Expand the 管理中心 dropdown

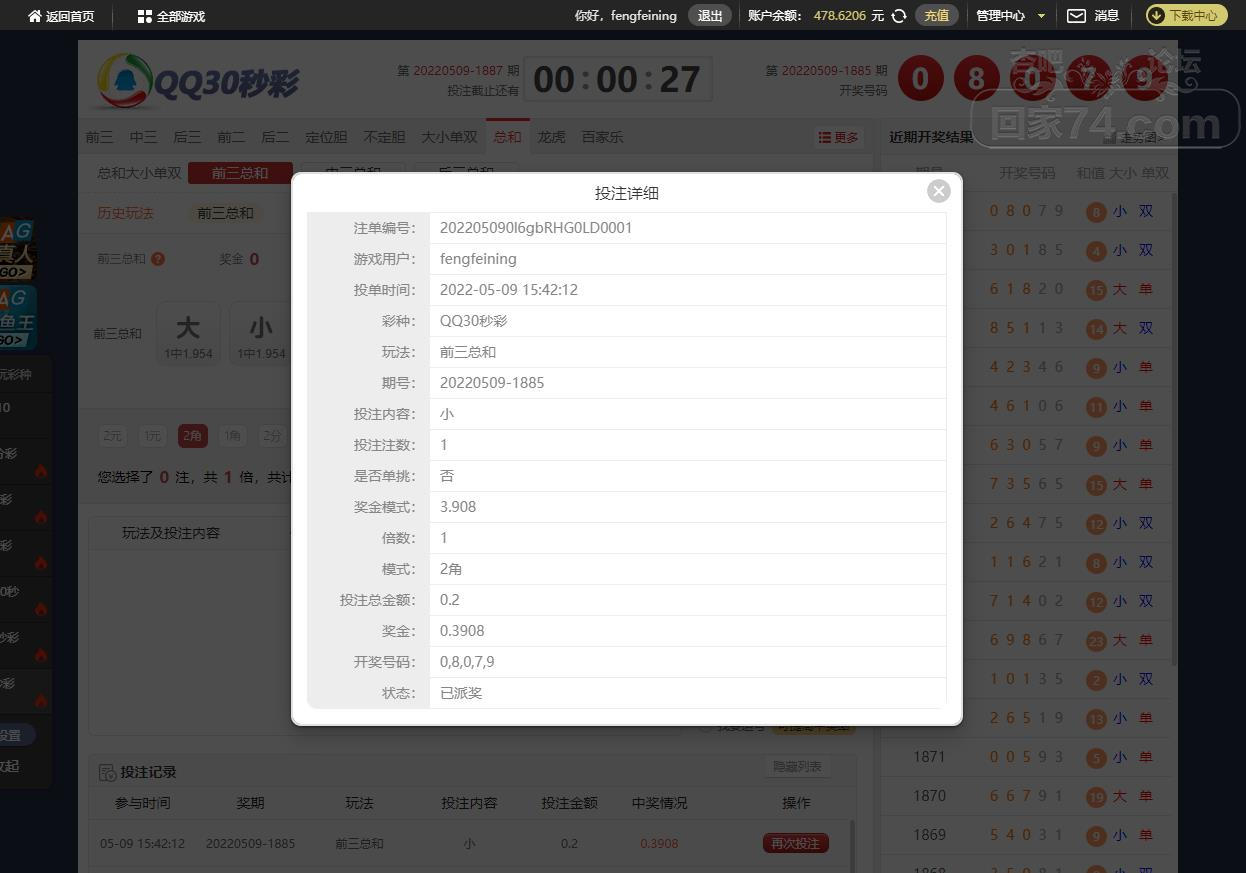click(x=1041, y=16)
